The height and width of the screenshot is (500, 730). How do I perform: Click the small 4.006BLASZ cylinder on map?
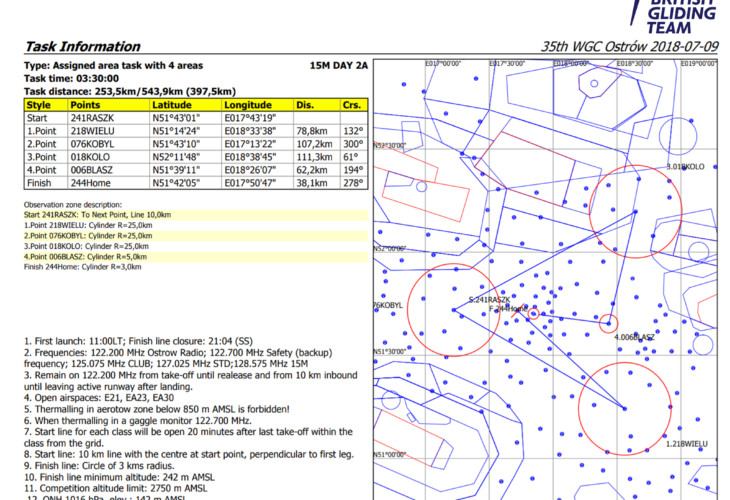(608, 322)
